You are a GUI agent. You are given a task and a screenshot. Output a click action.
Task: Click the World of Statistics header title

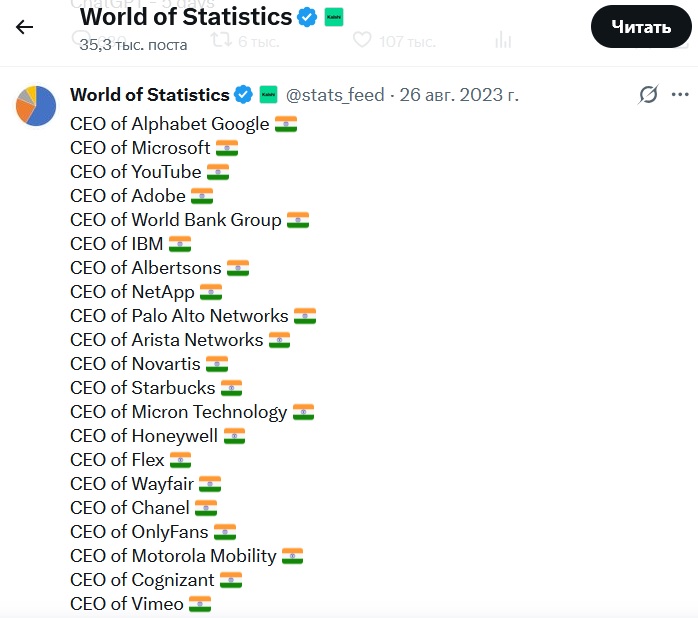click(186, 17)
